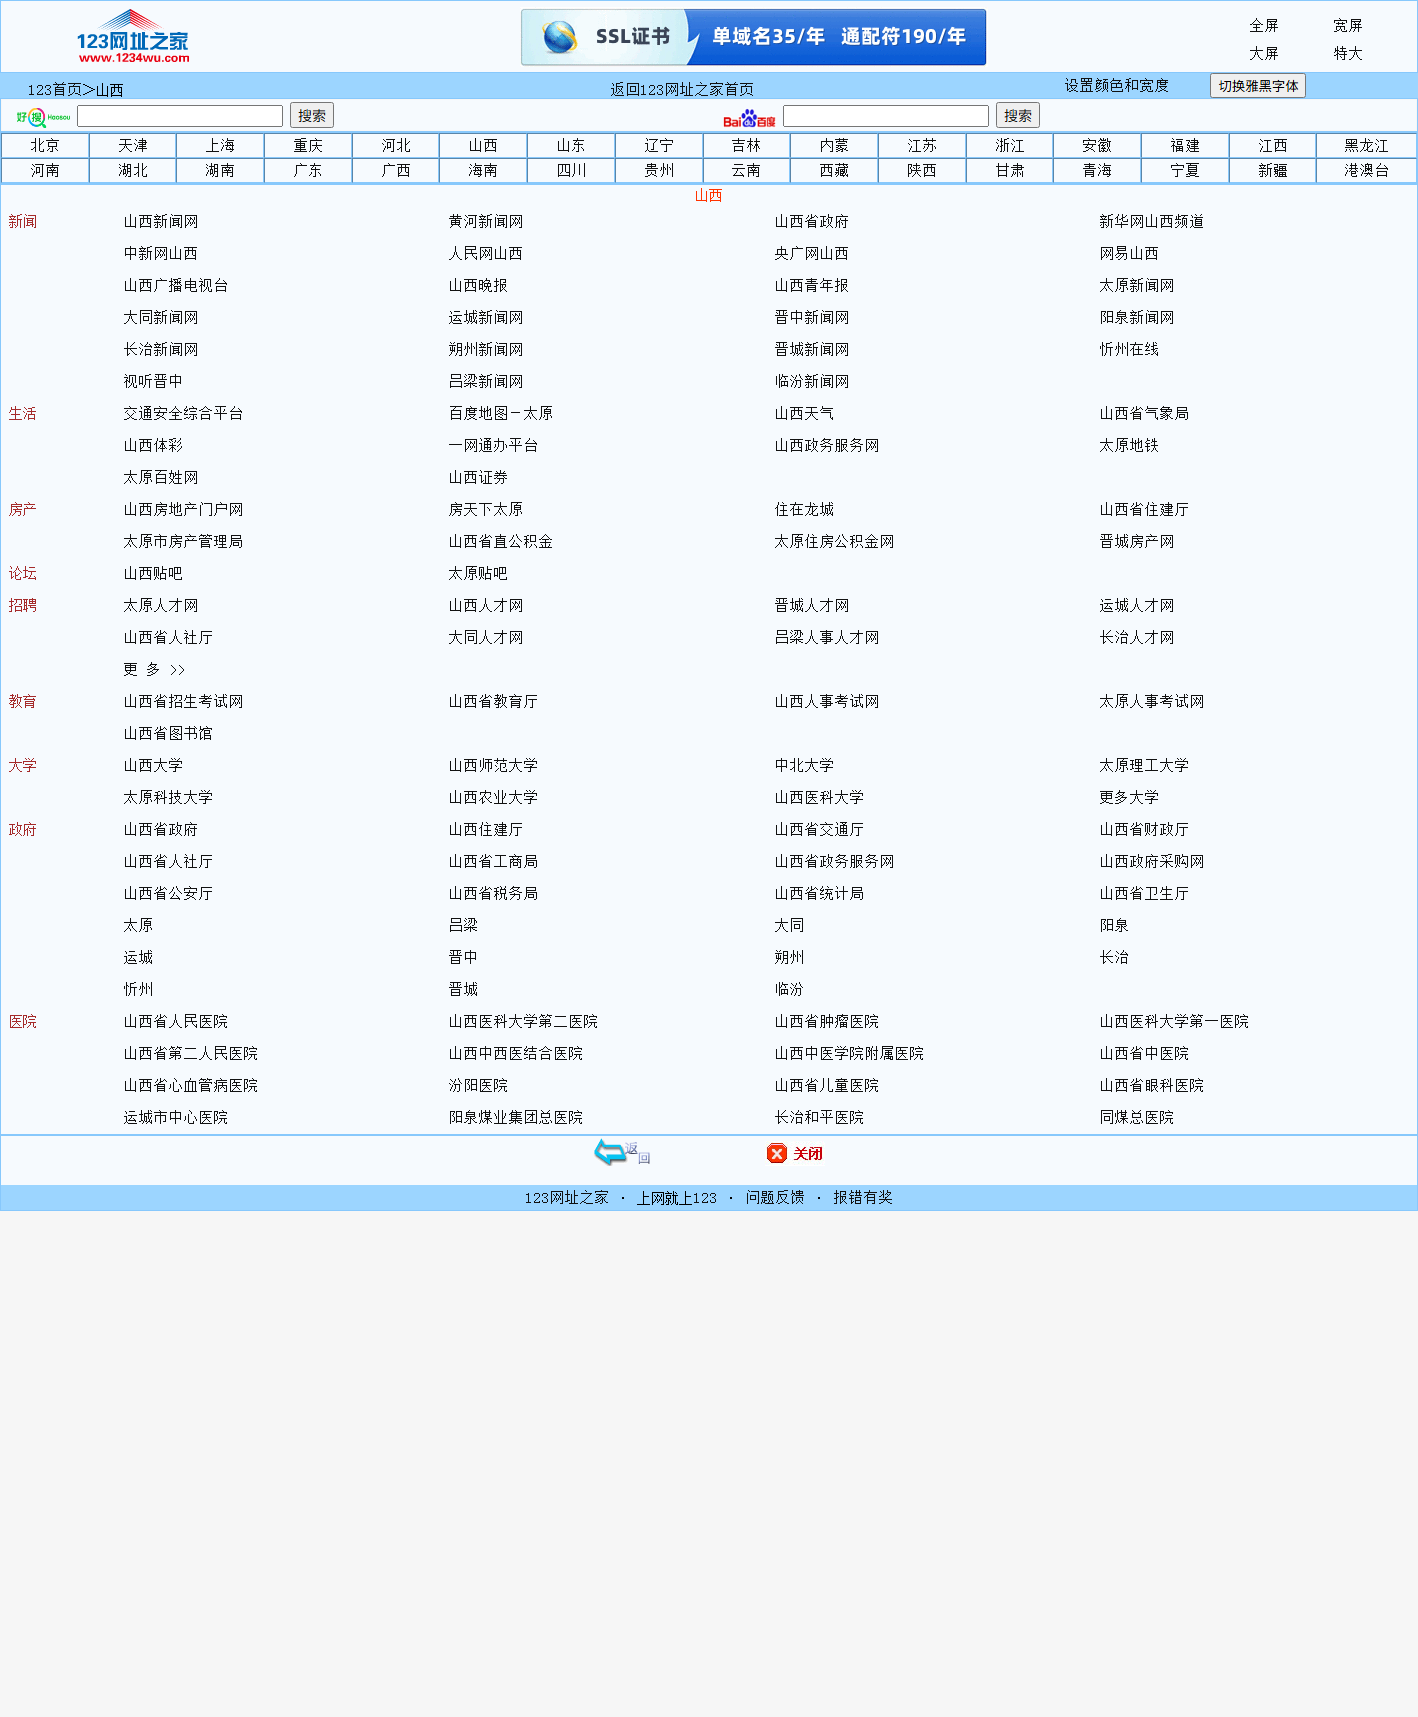
Task: Click the red close X icon
Action: (x=777, y=1153)
